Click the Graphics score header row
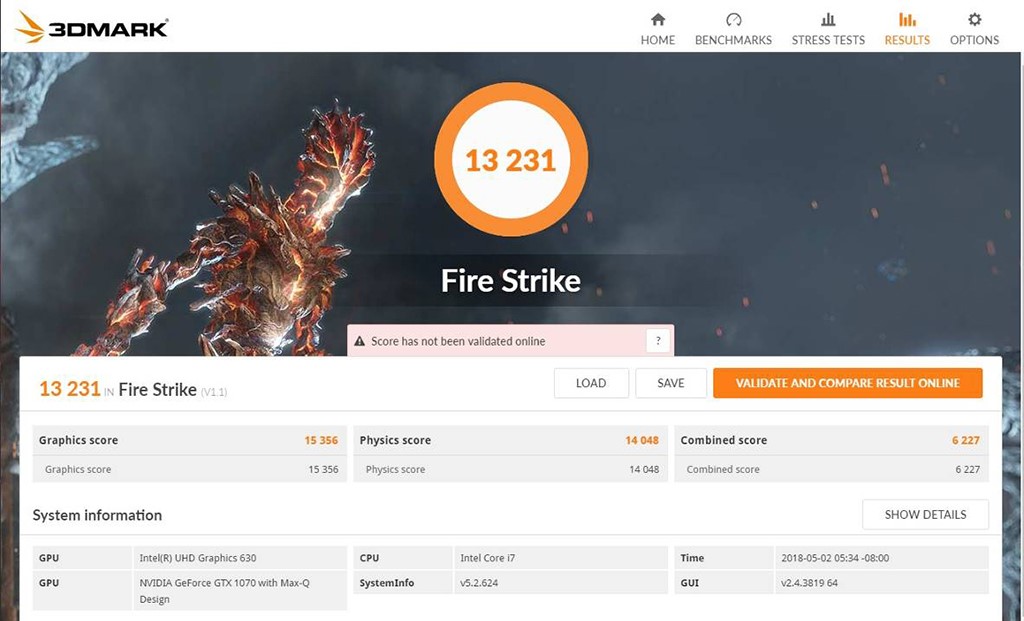The height and width of the screenshot is (621, 1024). pyautogui.click(x=189, y=440)
